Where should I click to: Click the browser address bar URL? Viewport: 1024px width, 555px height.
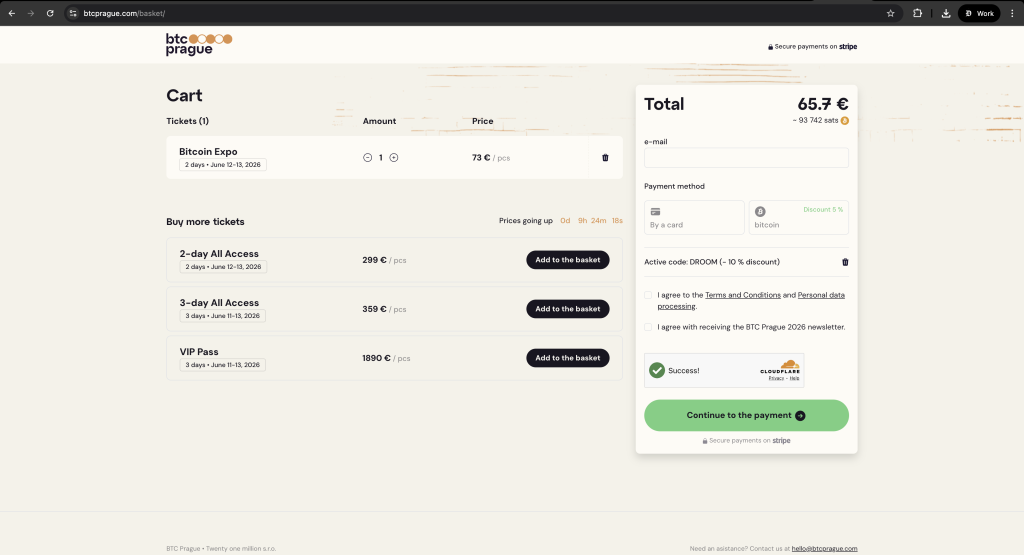click(124, 13)
